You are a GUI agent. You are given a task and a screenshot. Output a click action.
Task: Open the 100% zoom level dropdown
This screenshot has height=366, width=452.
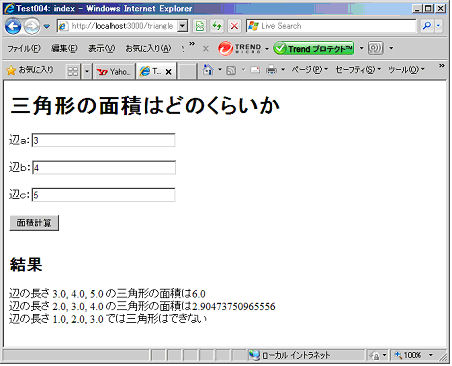(x=431, y=355)
